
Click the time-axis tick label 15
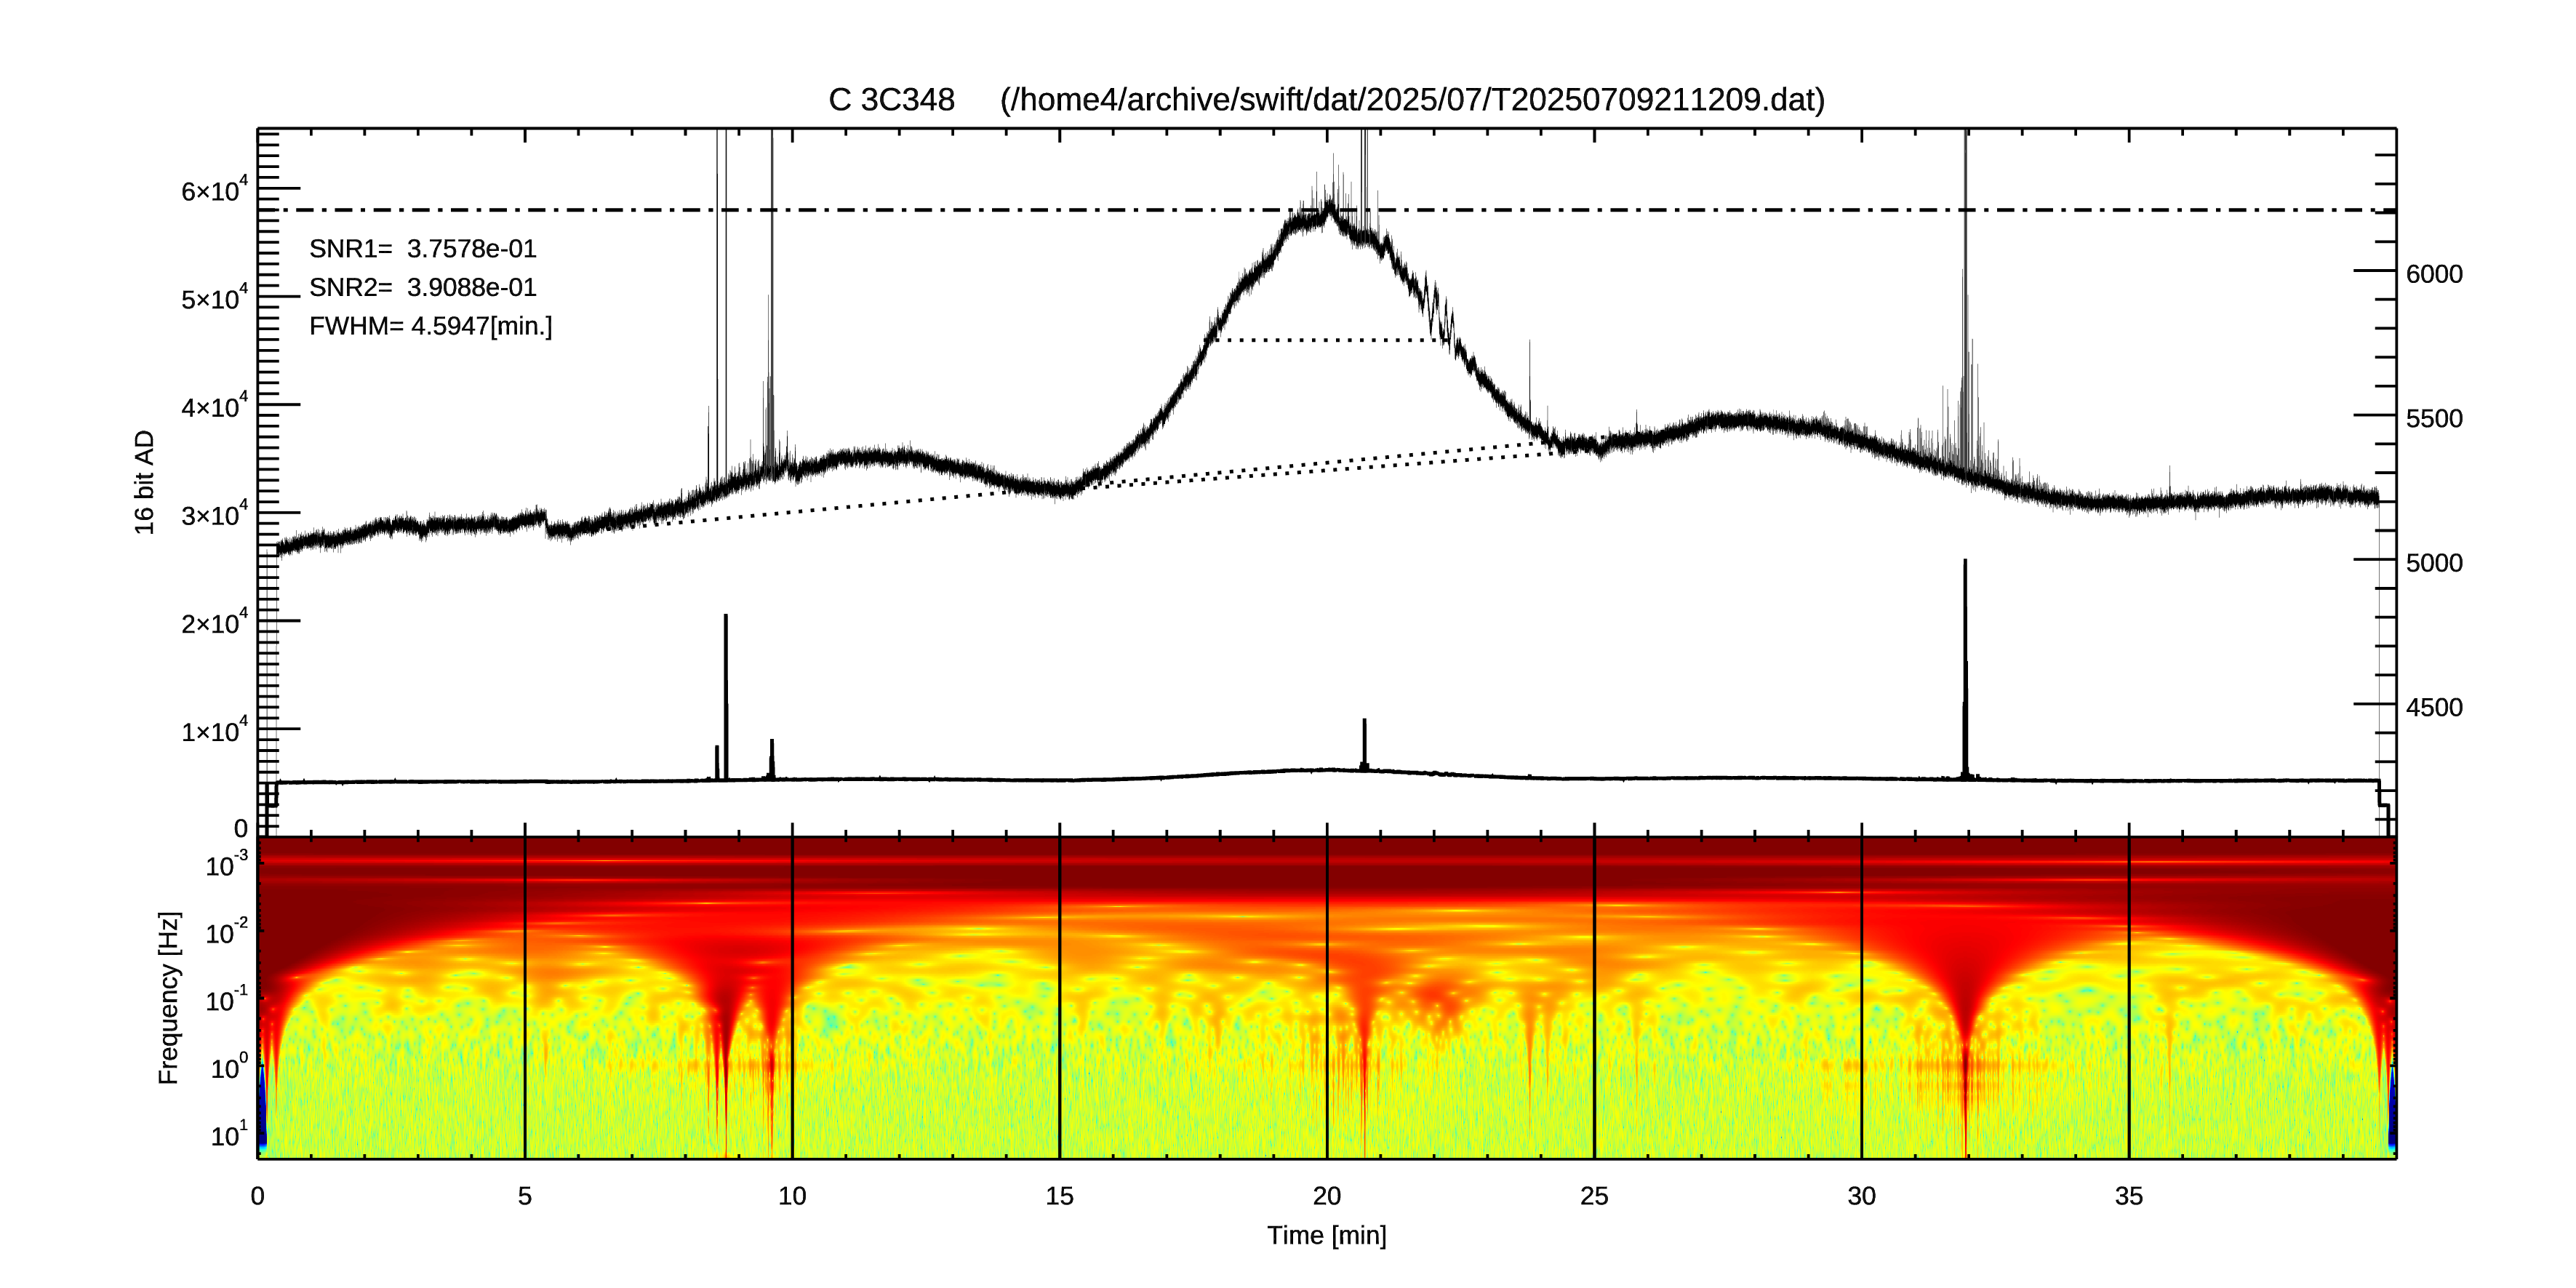1059,1196
